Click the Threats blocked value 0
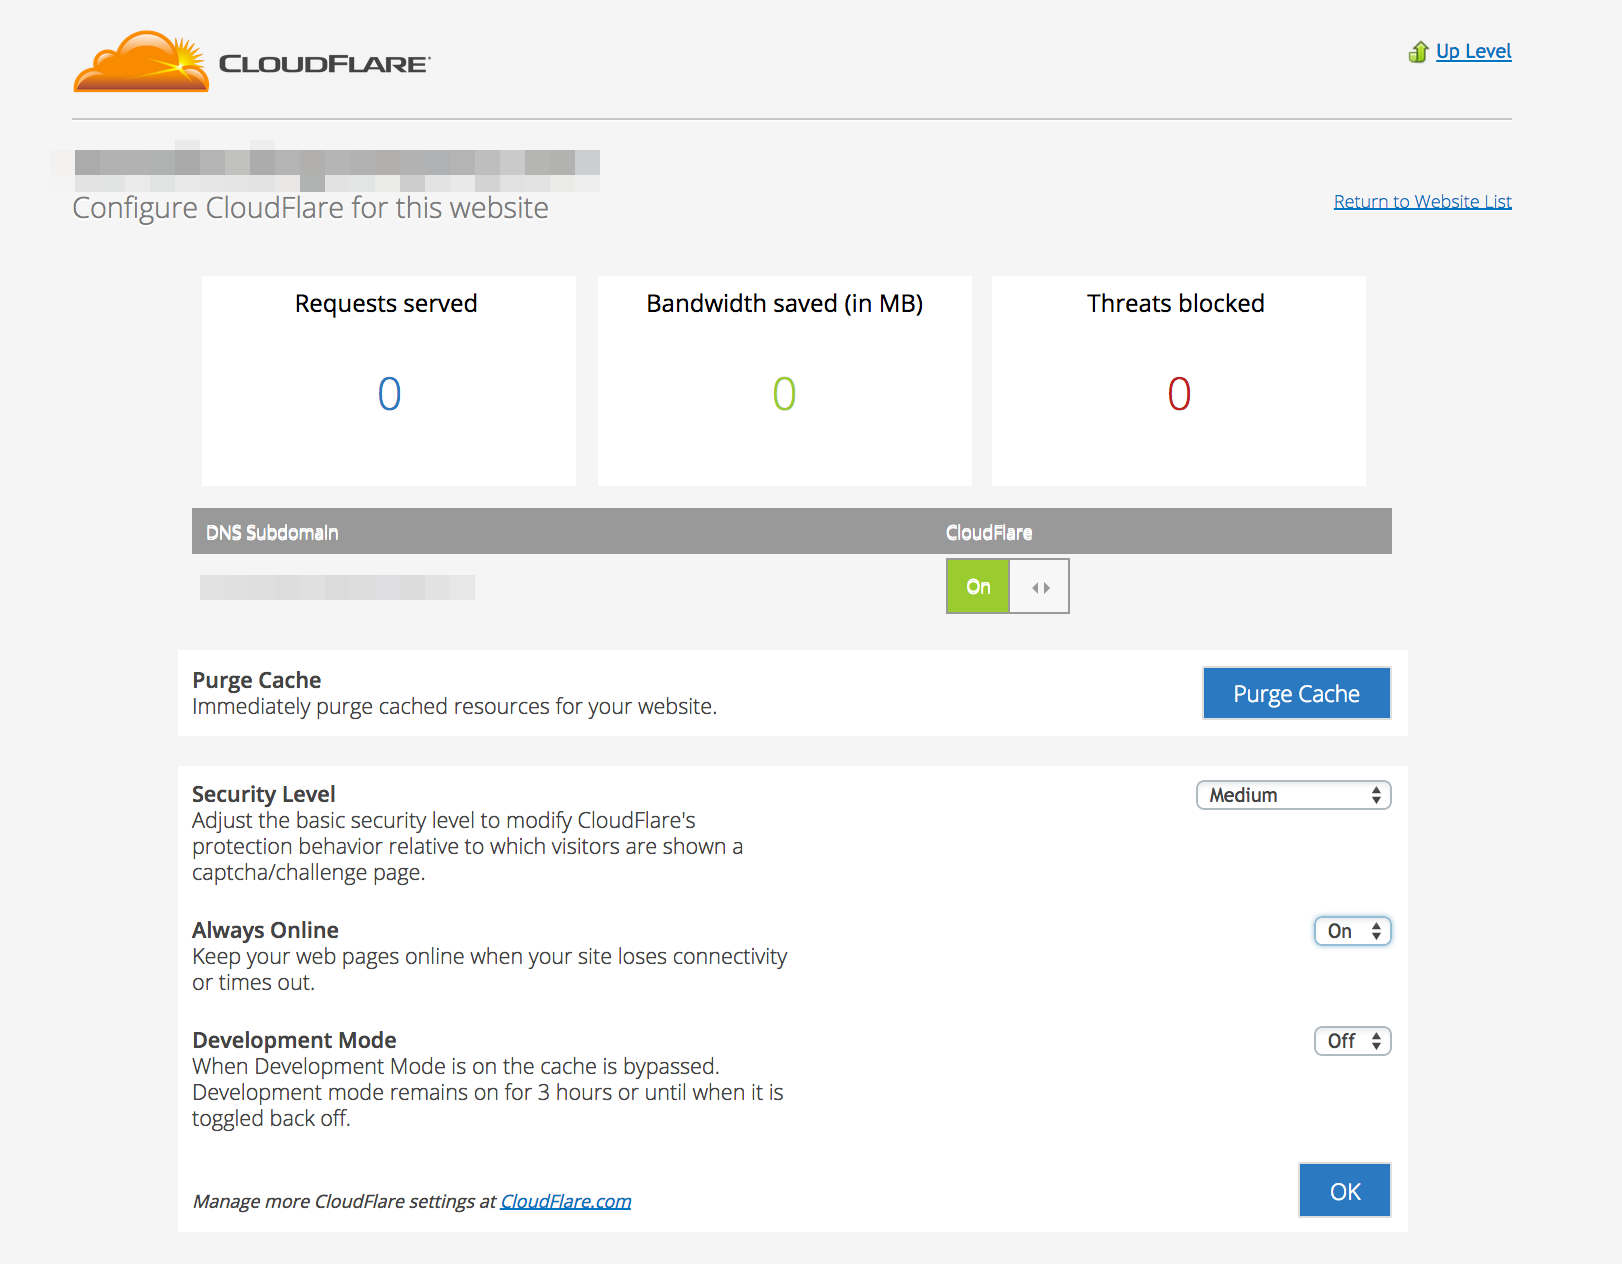 pos(1179,394)
